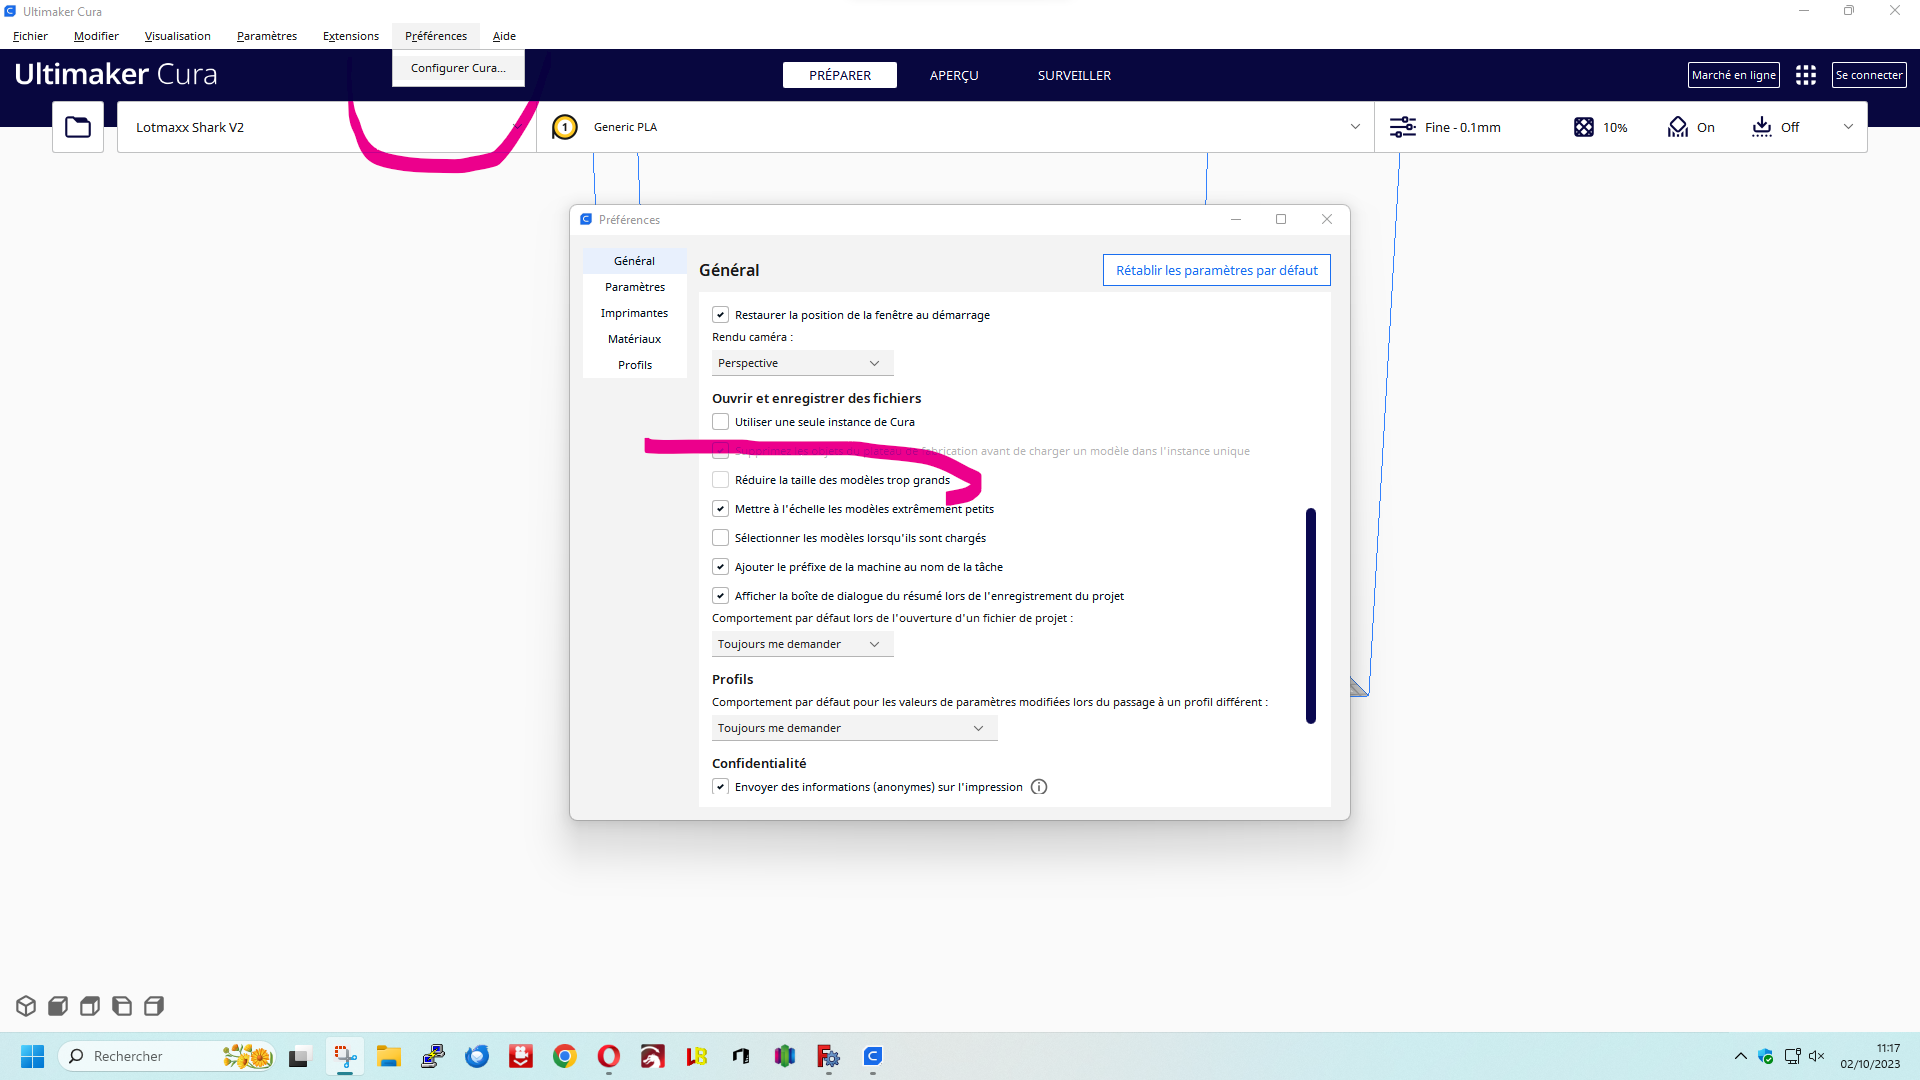This screenshot has width=1920, height=1080.
Task: Select the Imprimantes preferences tab
Action: click(x=634, y=313)
